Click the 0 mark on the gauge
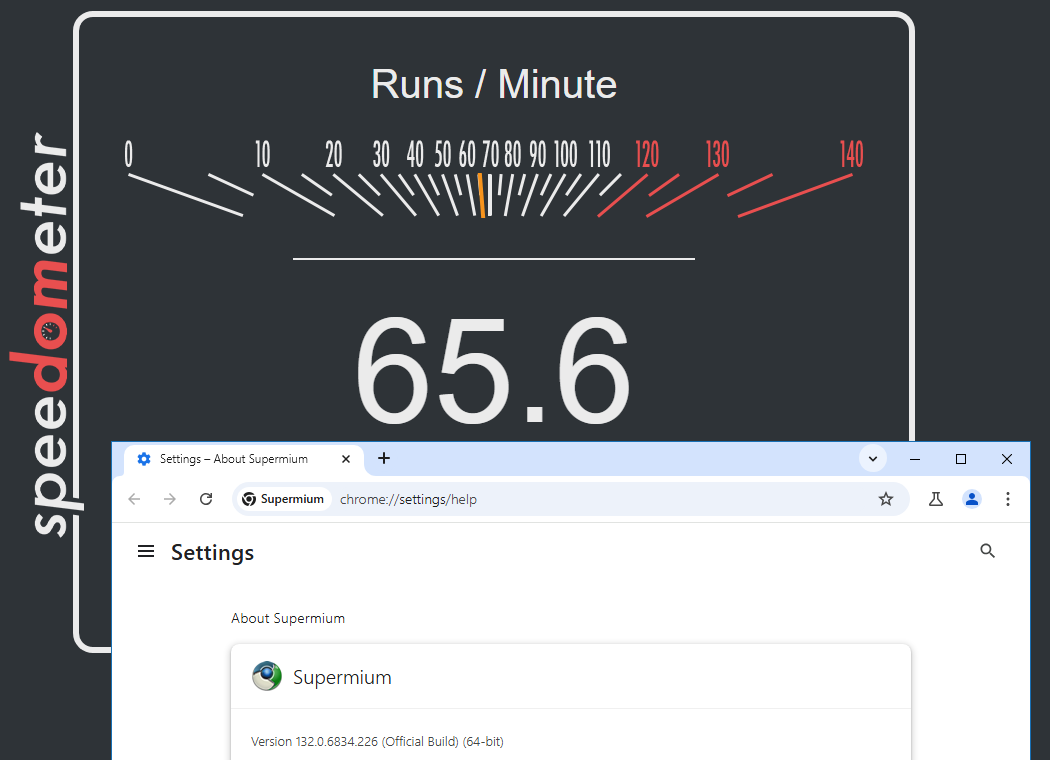 point(129,155)
